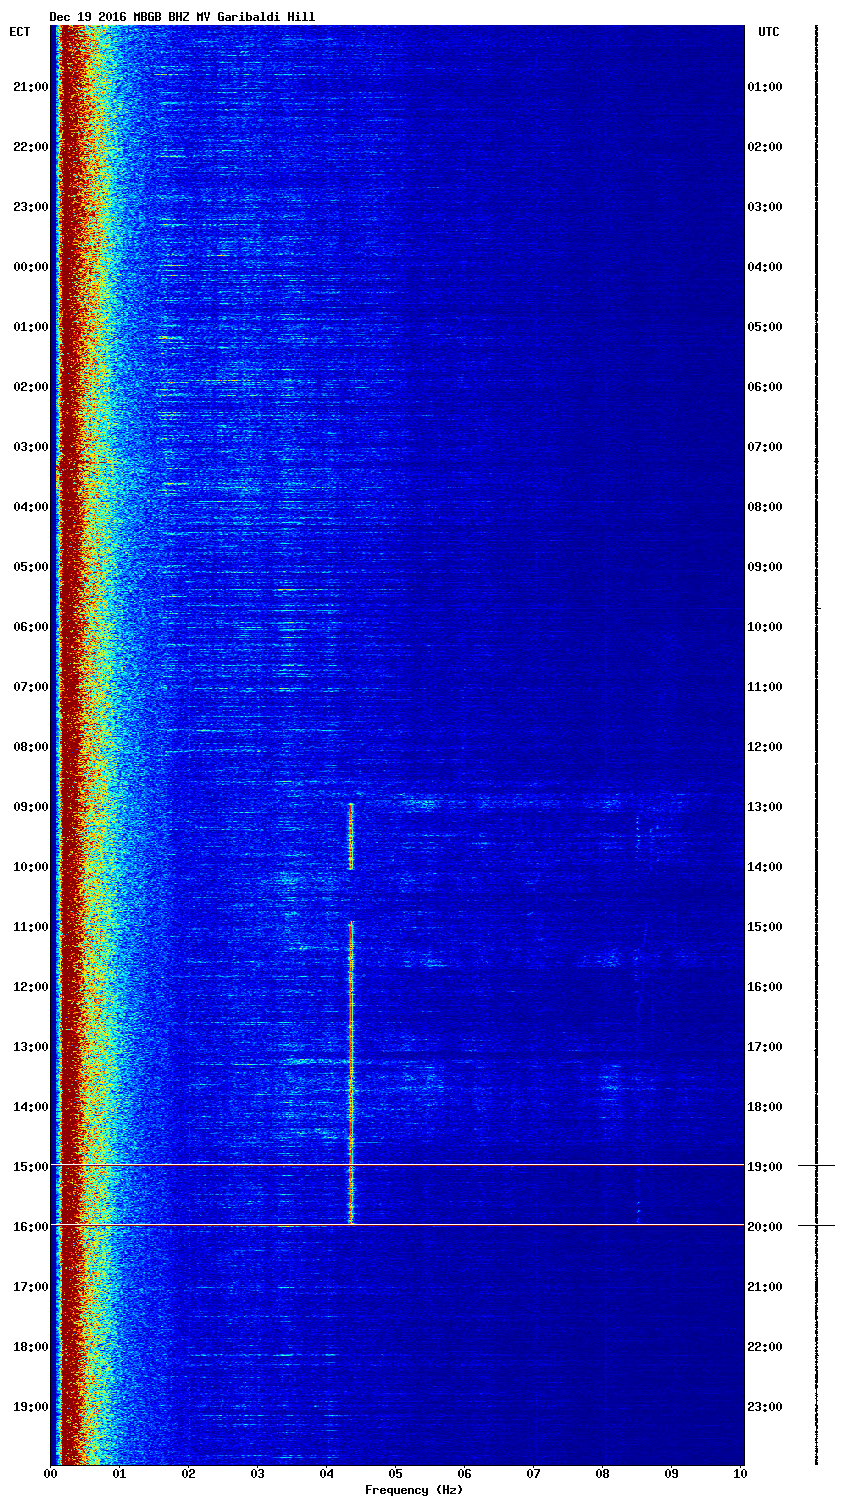Click the 22:00 label on the ECT axis
Image resolution: width=852 pixels, height=1500 pixels.
pyautogui.click(x=30, y=147)
